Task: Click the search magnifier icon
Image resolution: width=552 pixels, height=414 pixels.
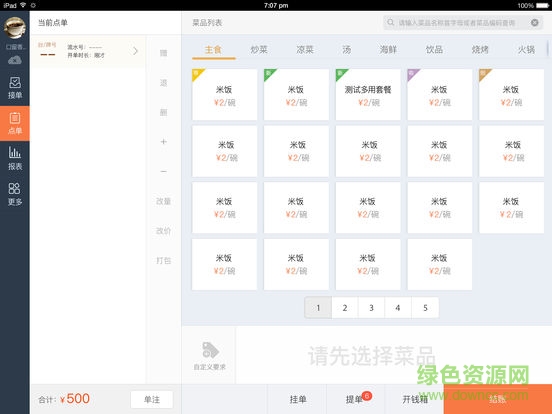Action: [x=390, y=23]
